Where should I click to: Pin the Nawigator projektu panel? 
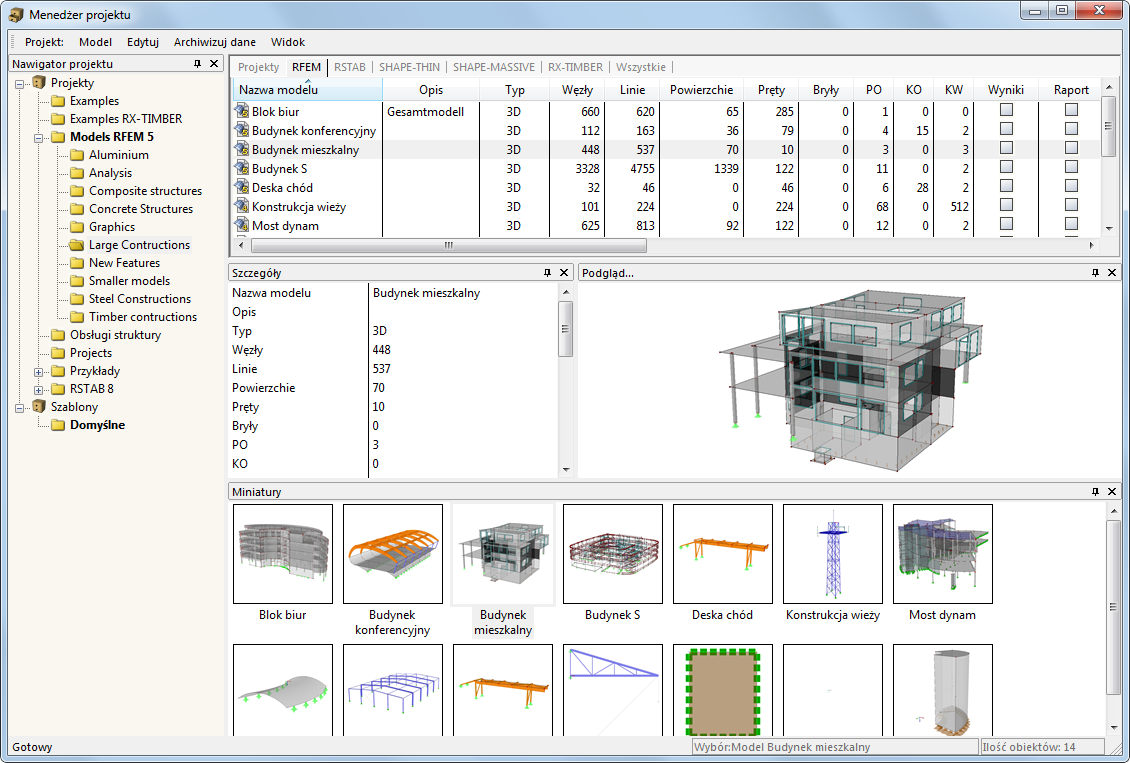click(x=197, y=63)
